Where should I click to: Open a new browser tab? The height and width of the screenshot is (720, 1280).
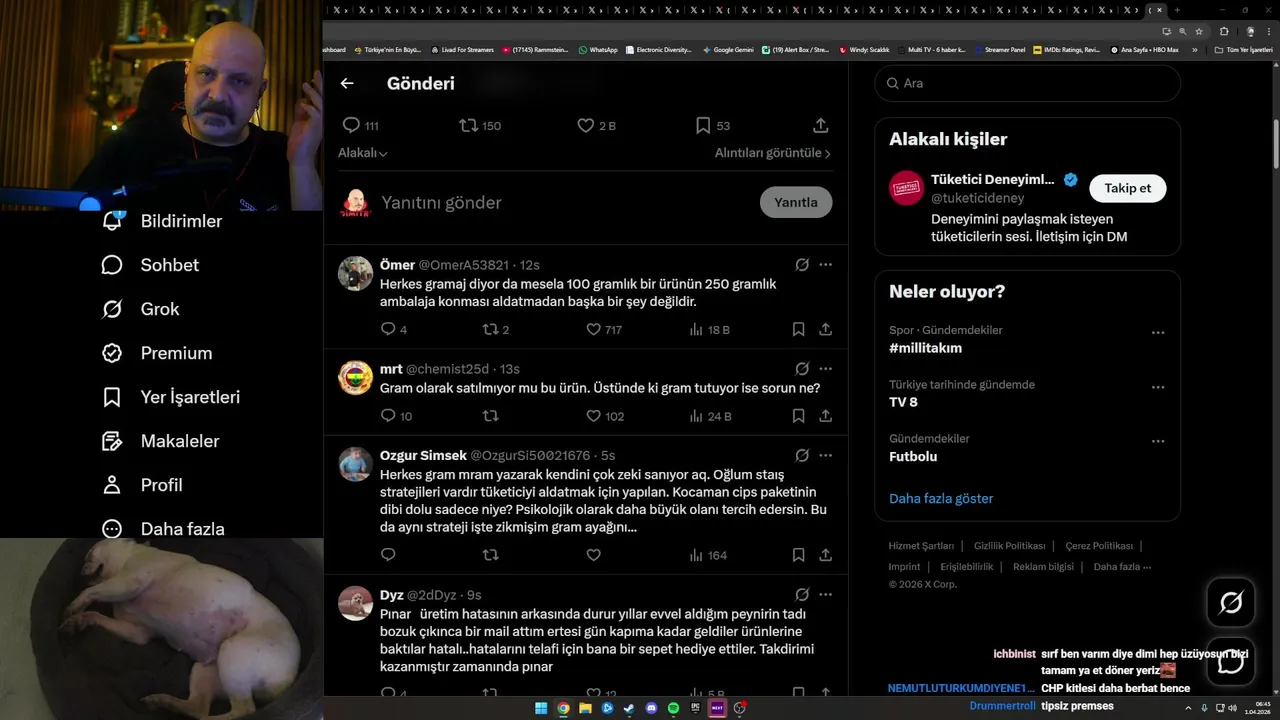pyautogui.click(x=1177, y=10)
